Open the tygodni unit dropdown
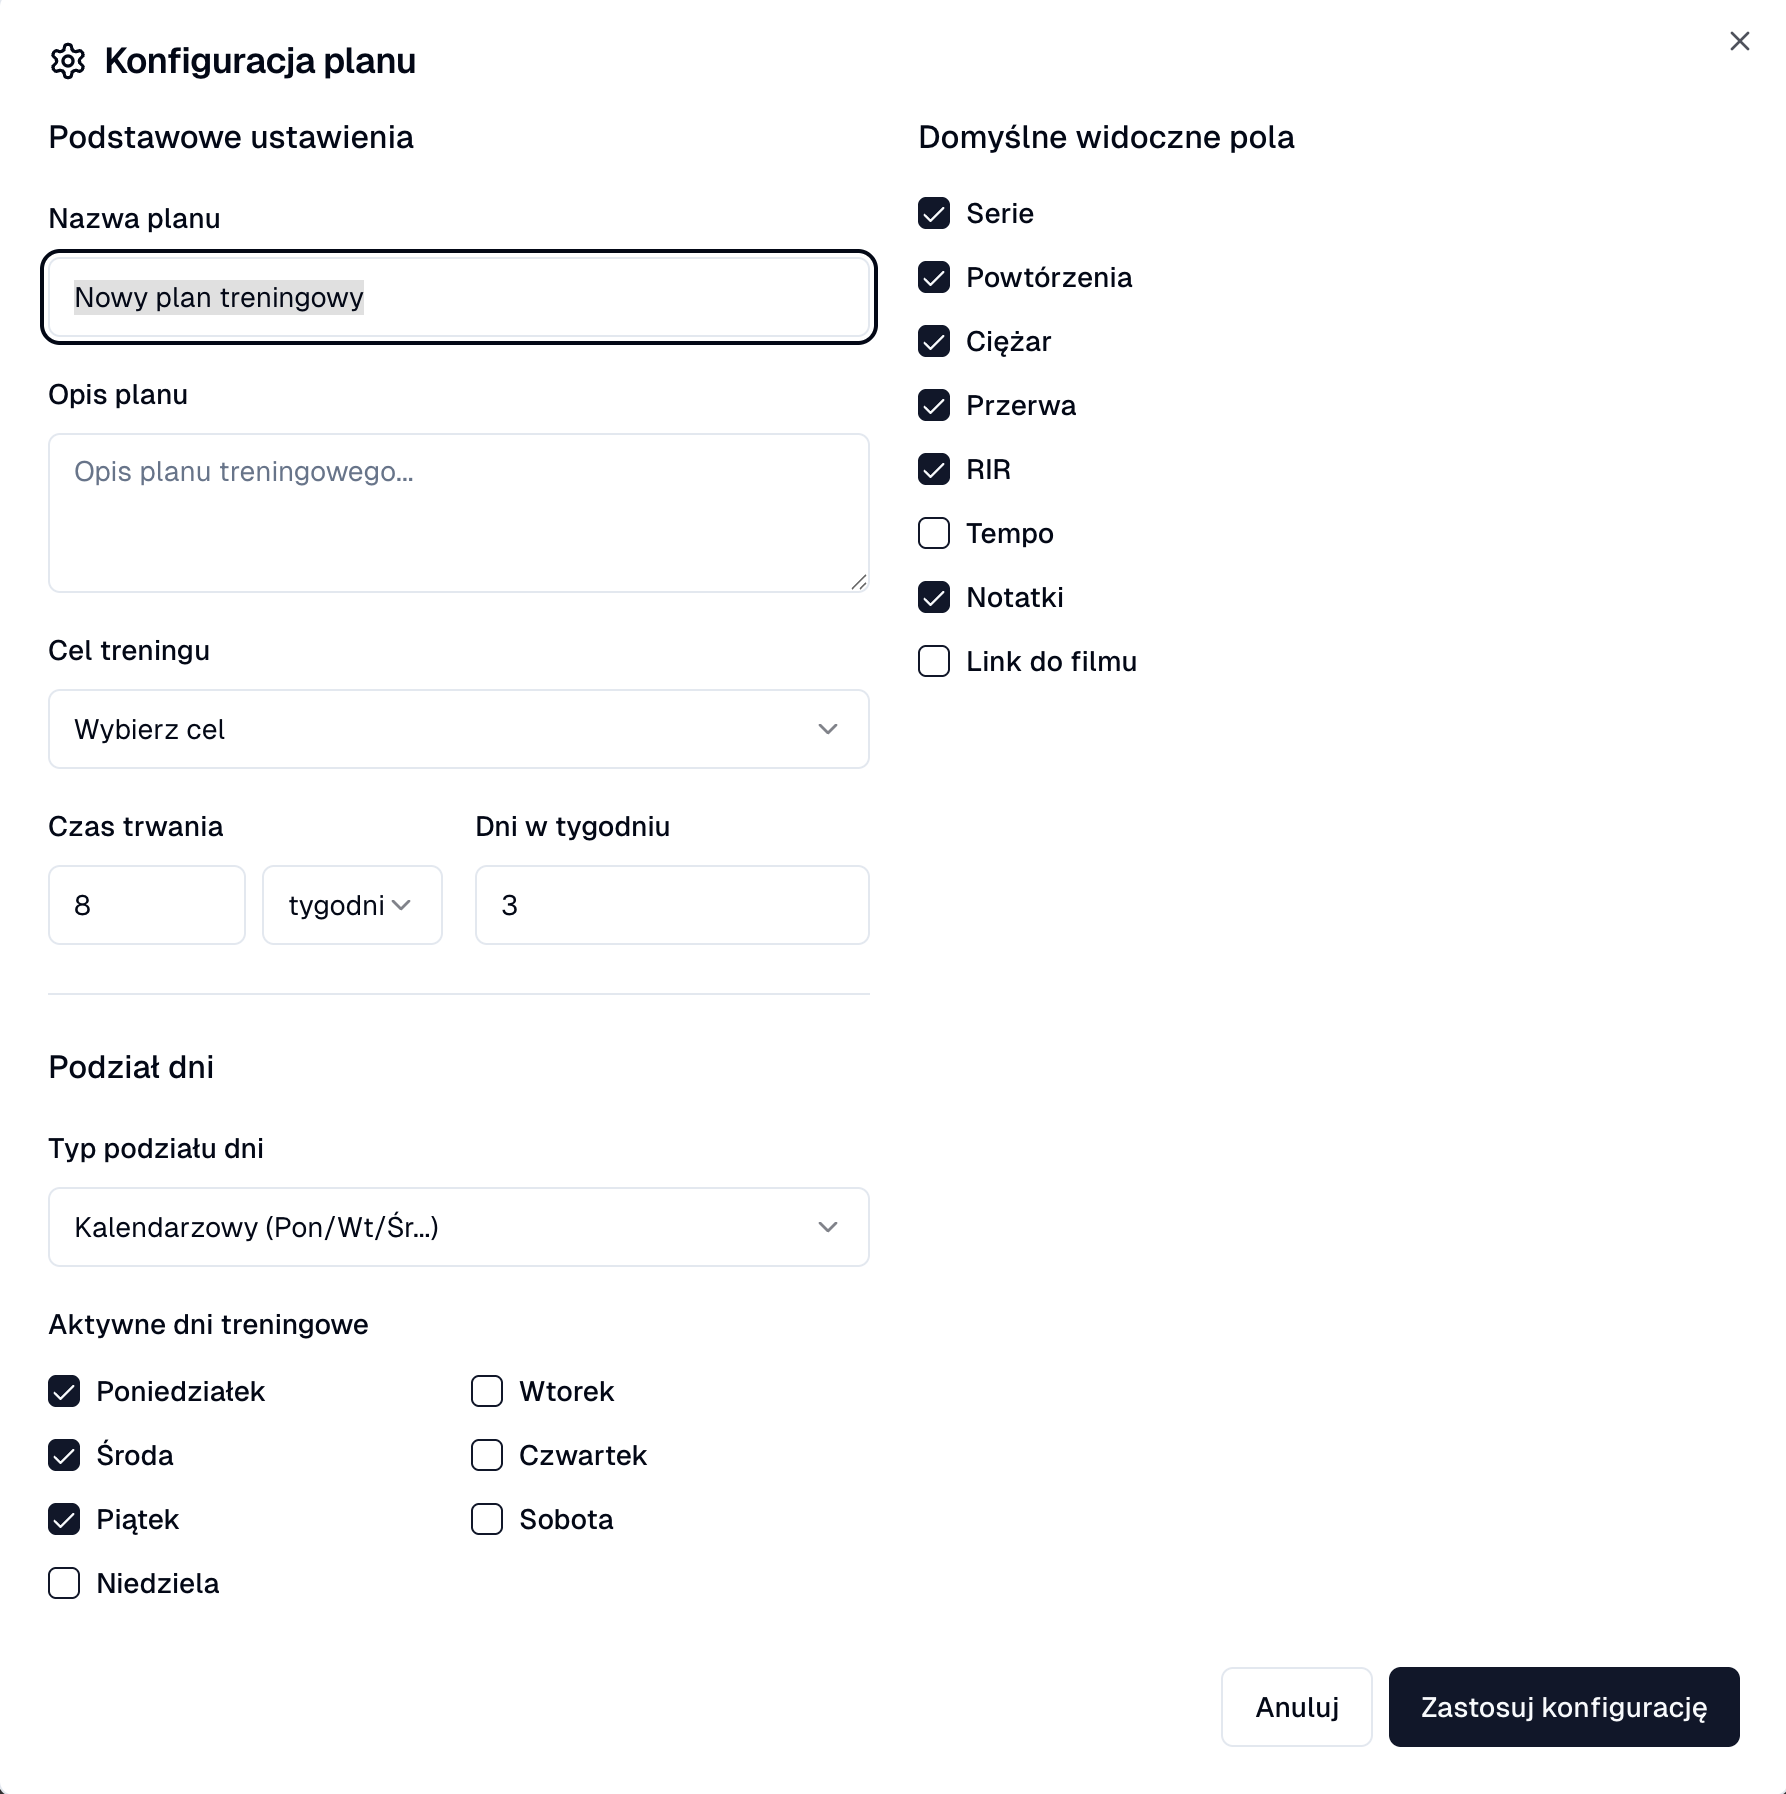Screen dimensions: 1786x1794 click(x=352, y=904)
